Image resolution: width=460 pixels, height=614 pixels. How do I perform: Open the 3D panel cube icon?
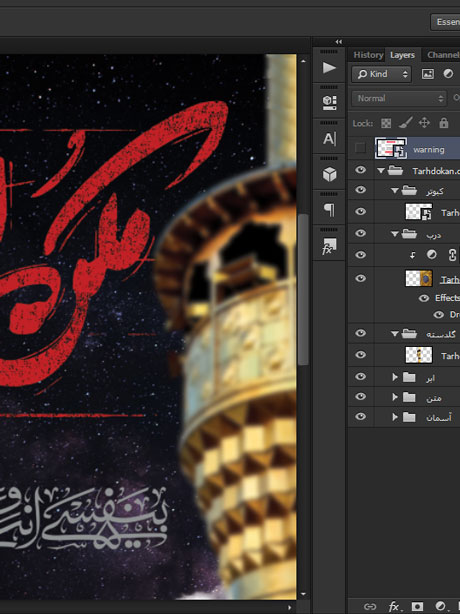pos(329,174)
